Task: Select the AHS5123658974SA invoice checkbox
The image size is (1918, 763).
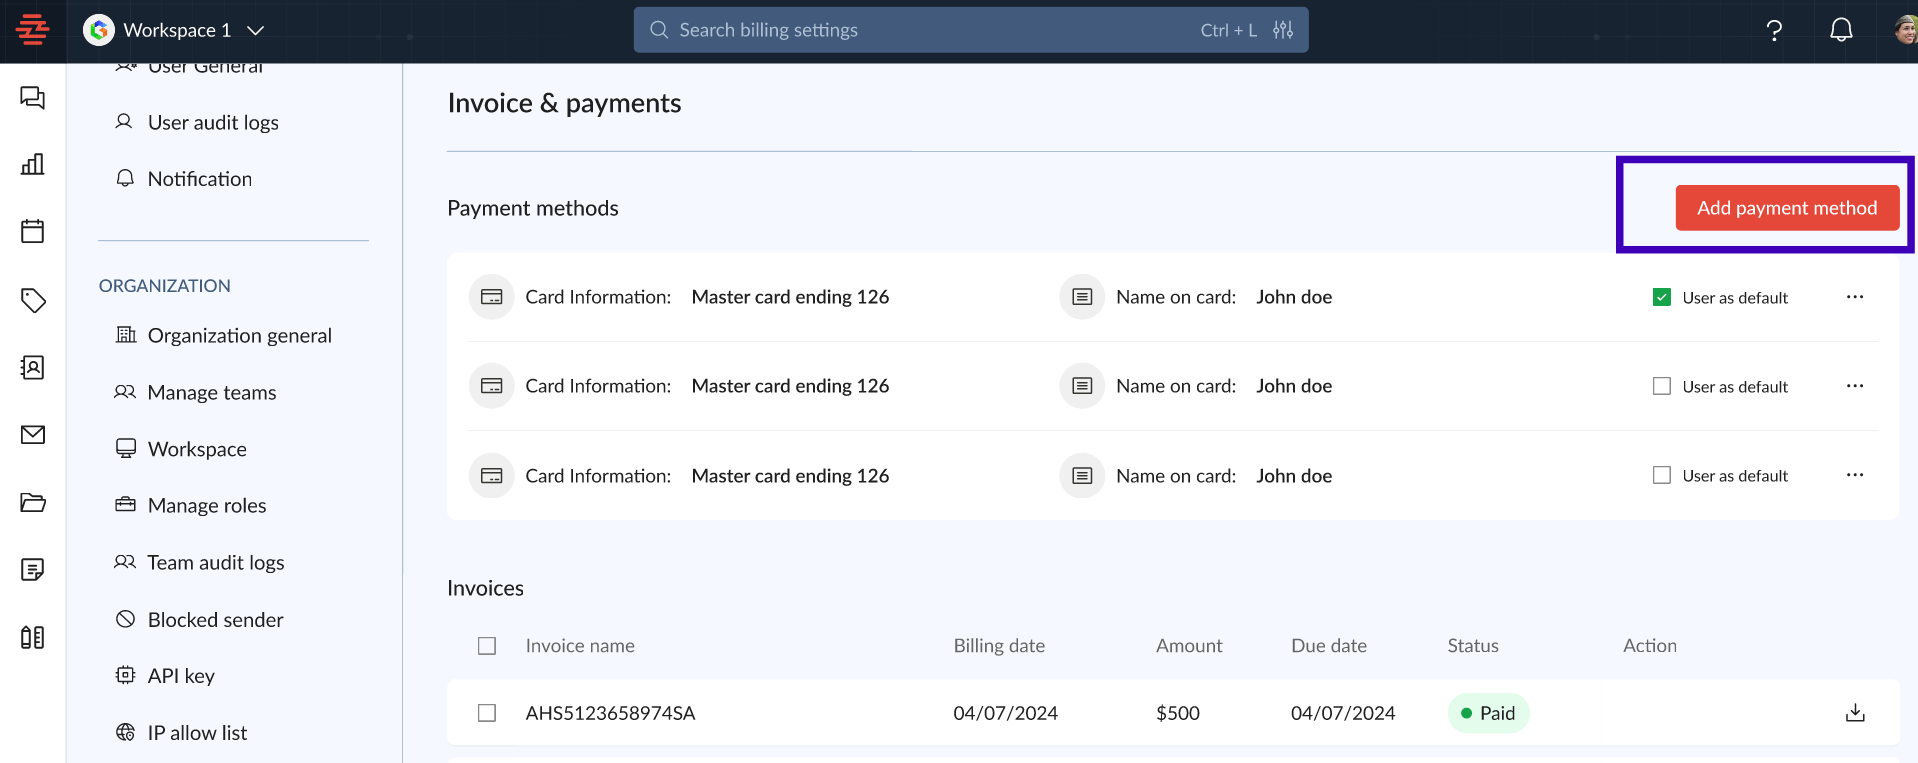Action: pos(487,713)
